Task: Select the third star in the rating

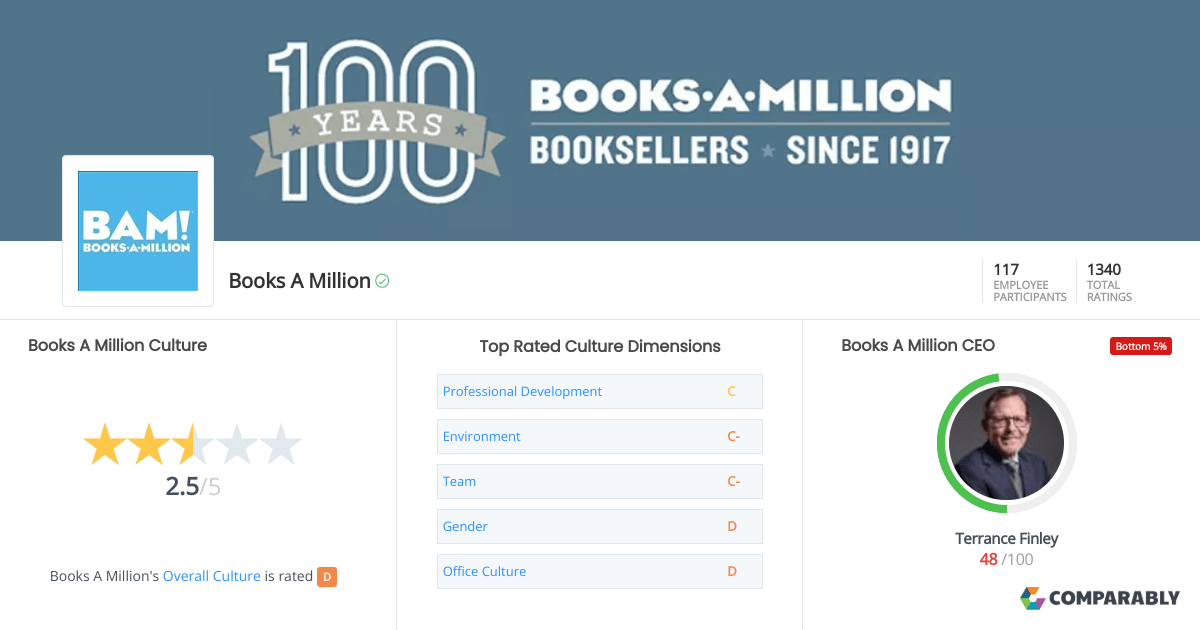Action: (x=192, y=443)
